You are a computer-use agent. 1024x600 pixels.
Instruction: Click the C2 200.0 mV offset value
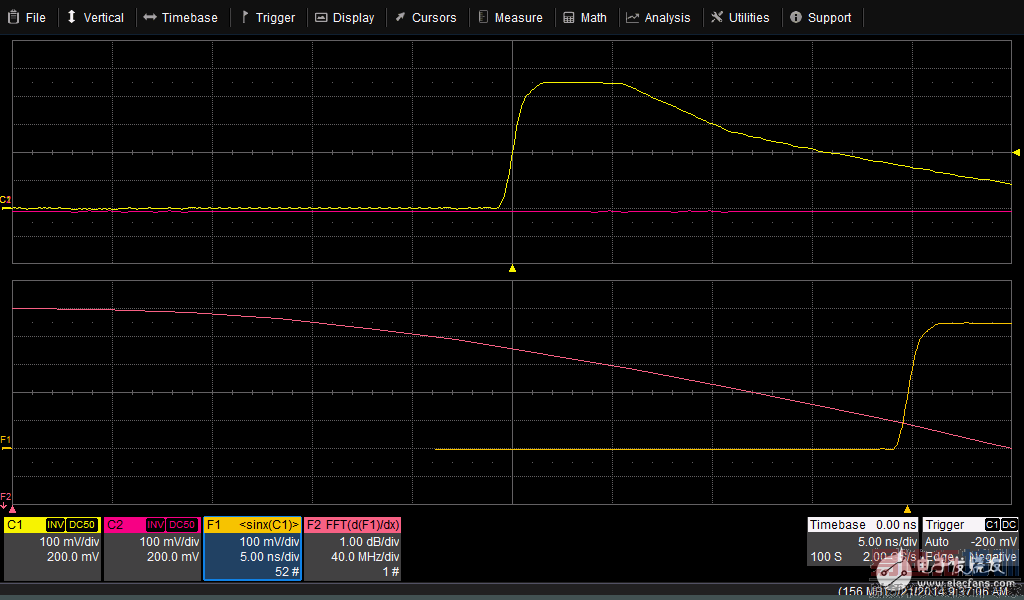point(173,557)
